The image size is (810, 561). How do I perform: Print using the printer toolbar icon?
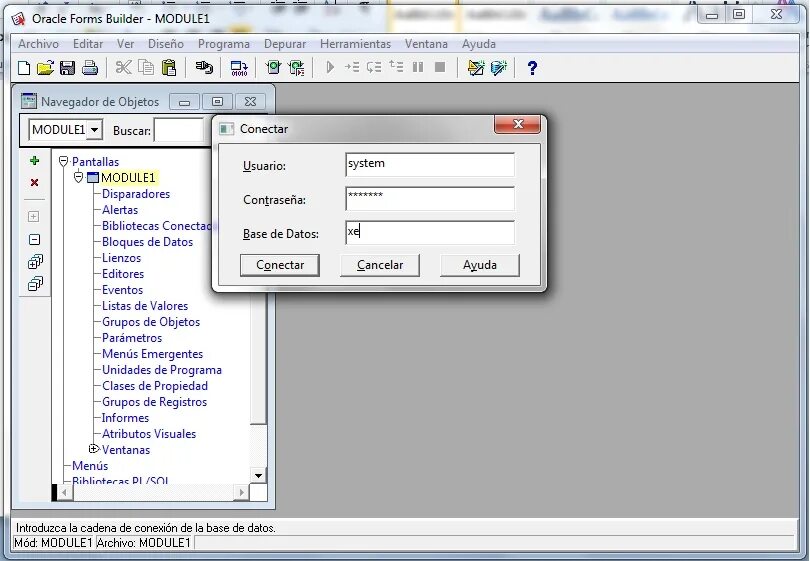coord(90,68)
